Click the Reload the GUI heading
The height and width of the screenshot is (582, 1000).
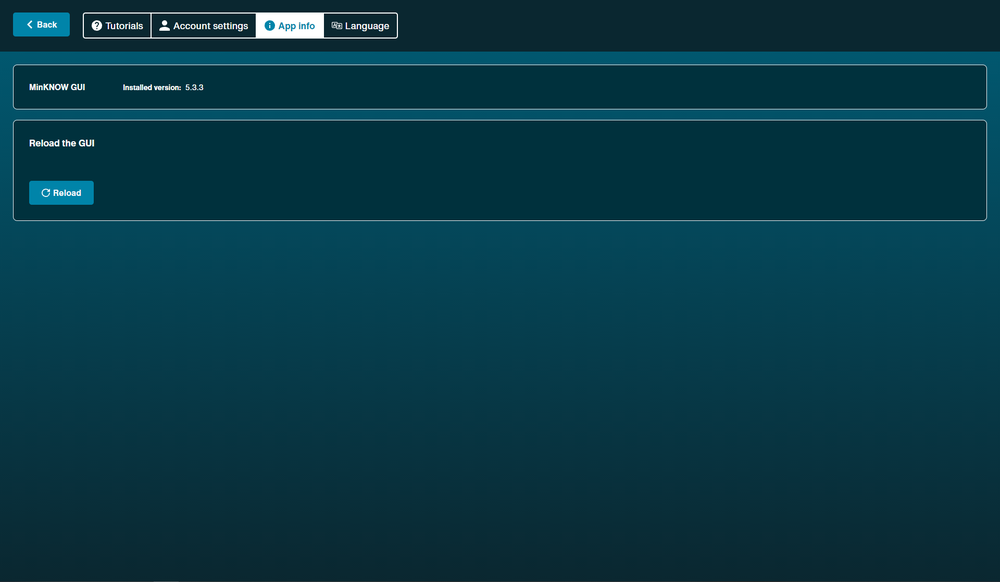coord(62,143)
